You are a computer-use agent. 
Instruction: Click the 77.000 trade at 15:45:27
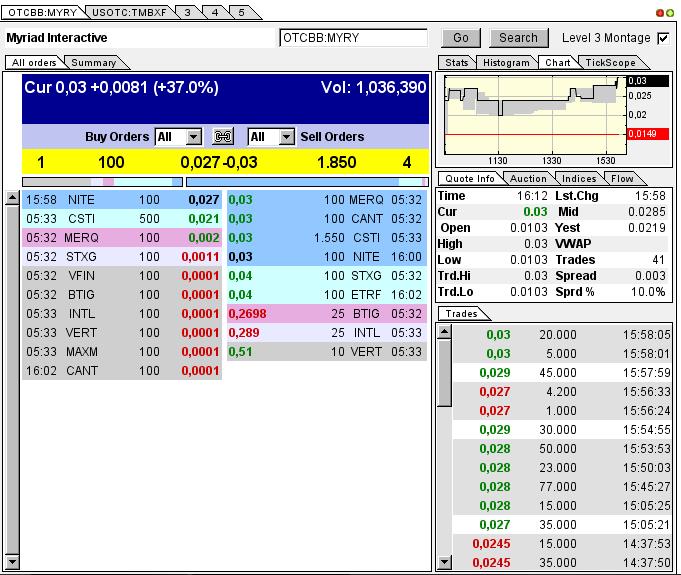pos(562,486)
